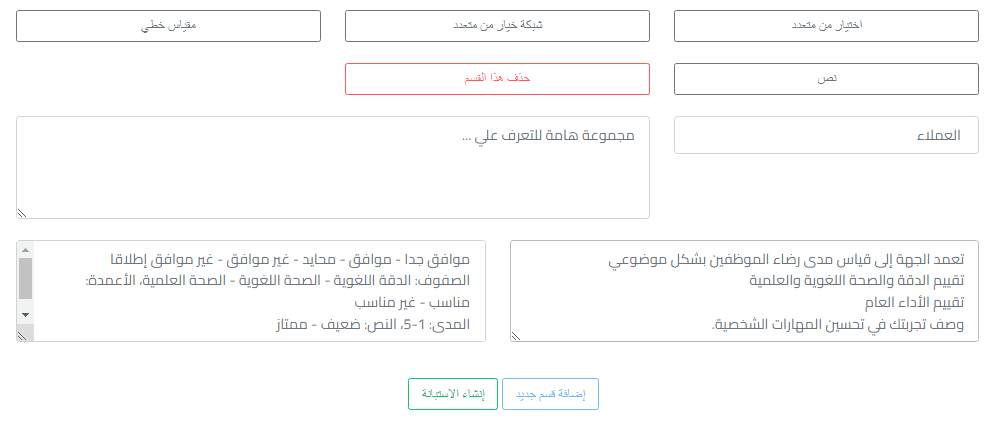Click the options textarea scrollbar up arrow
The image size is (992, 436).
tap(25, 249)
